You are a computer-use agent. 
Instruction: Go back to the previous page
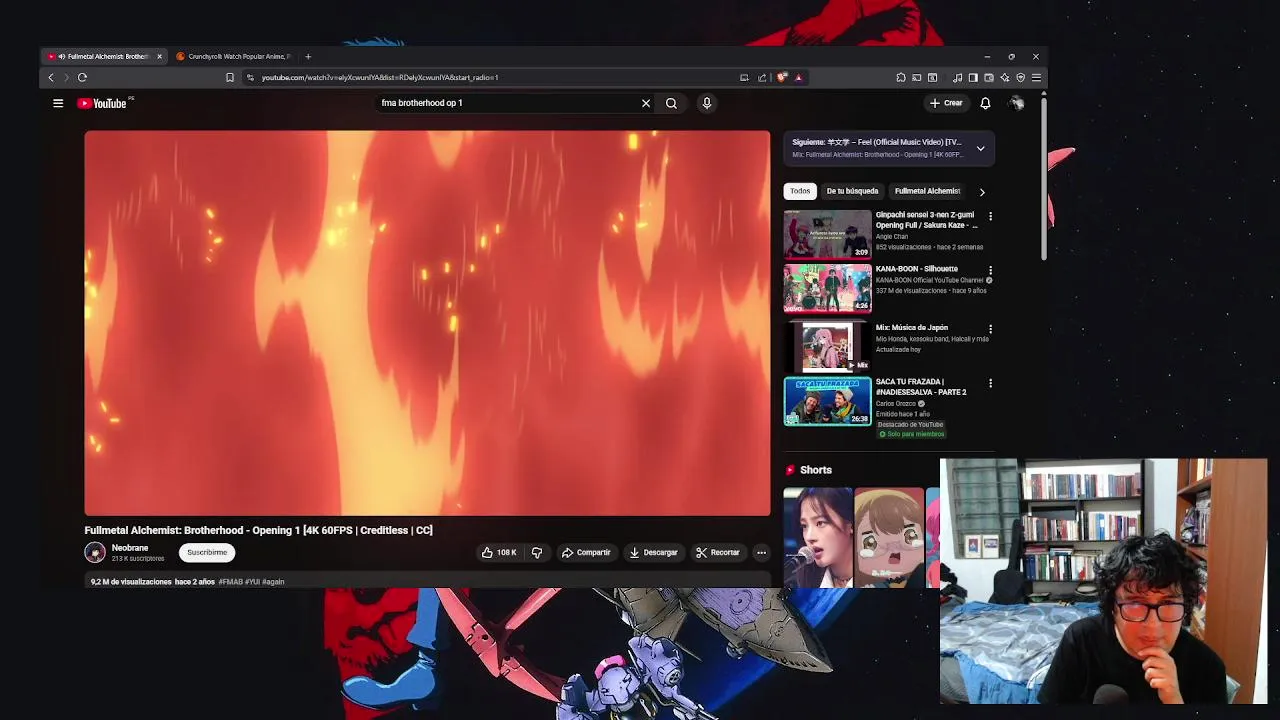click(x=51, y=77)
